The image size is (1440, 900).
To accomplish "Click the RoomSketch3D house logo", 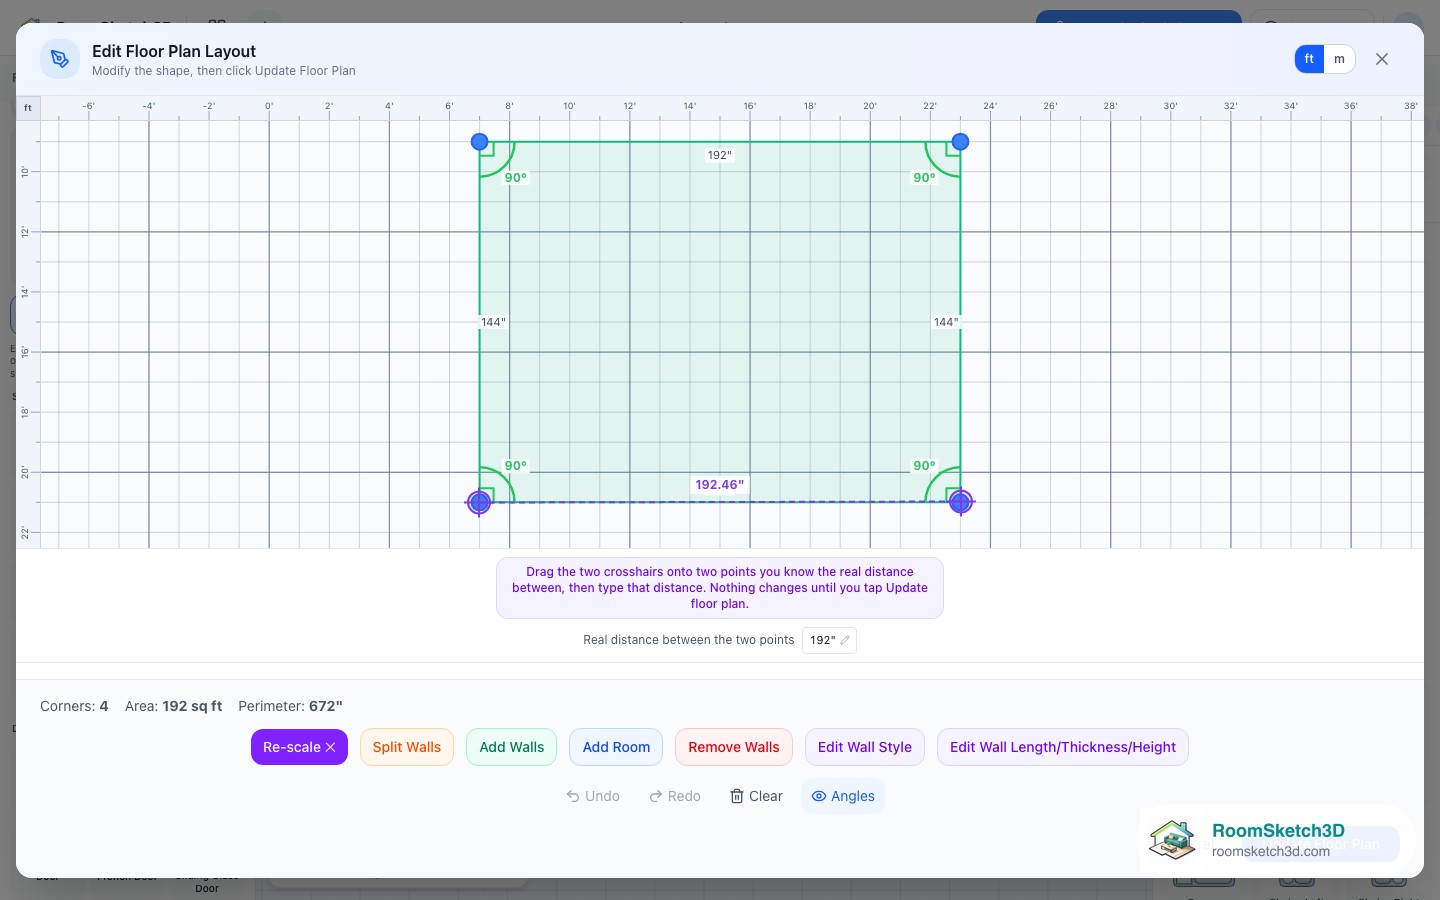I will pos(1172,840).
